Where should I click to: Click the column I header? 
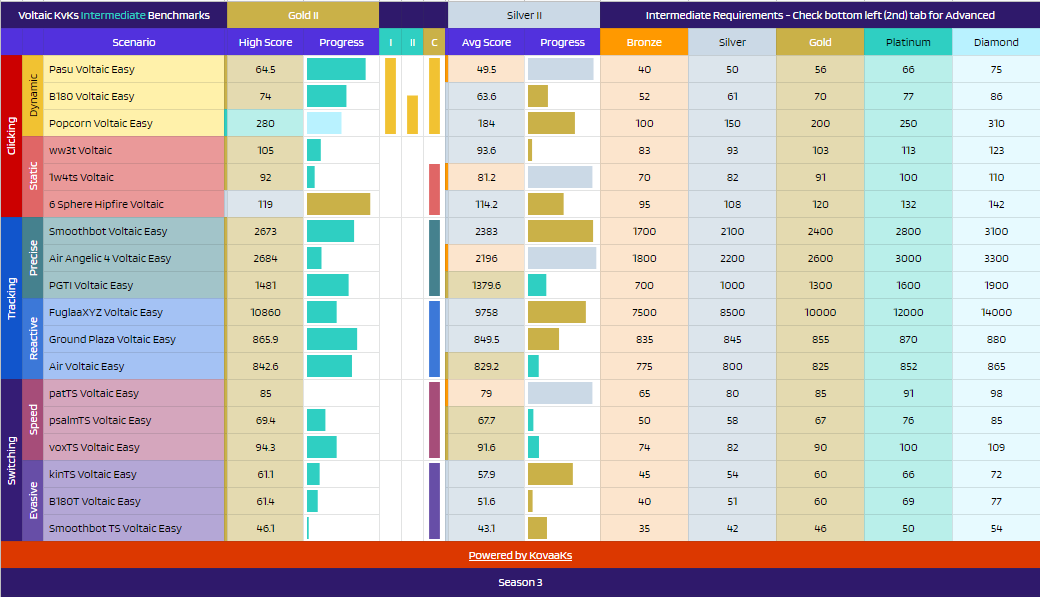[391, 42]
